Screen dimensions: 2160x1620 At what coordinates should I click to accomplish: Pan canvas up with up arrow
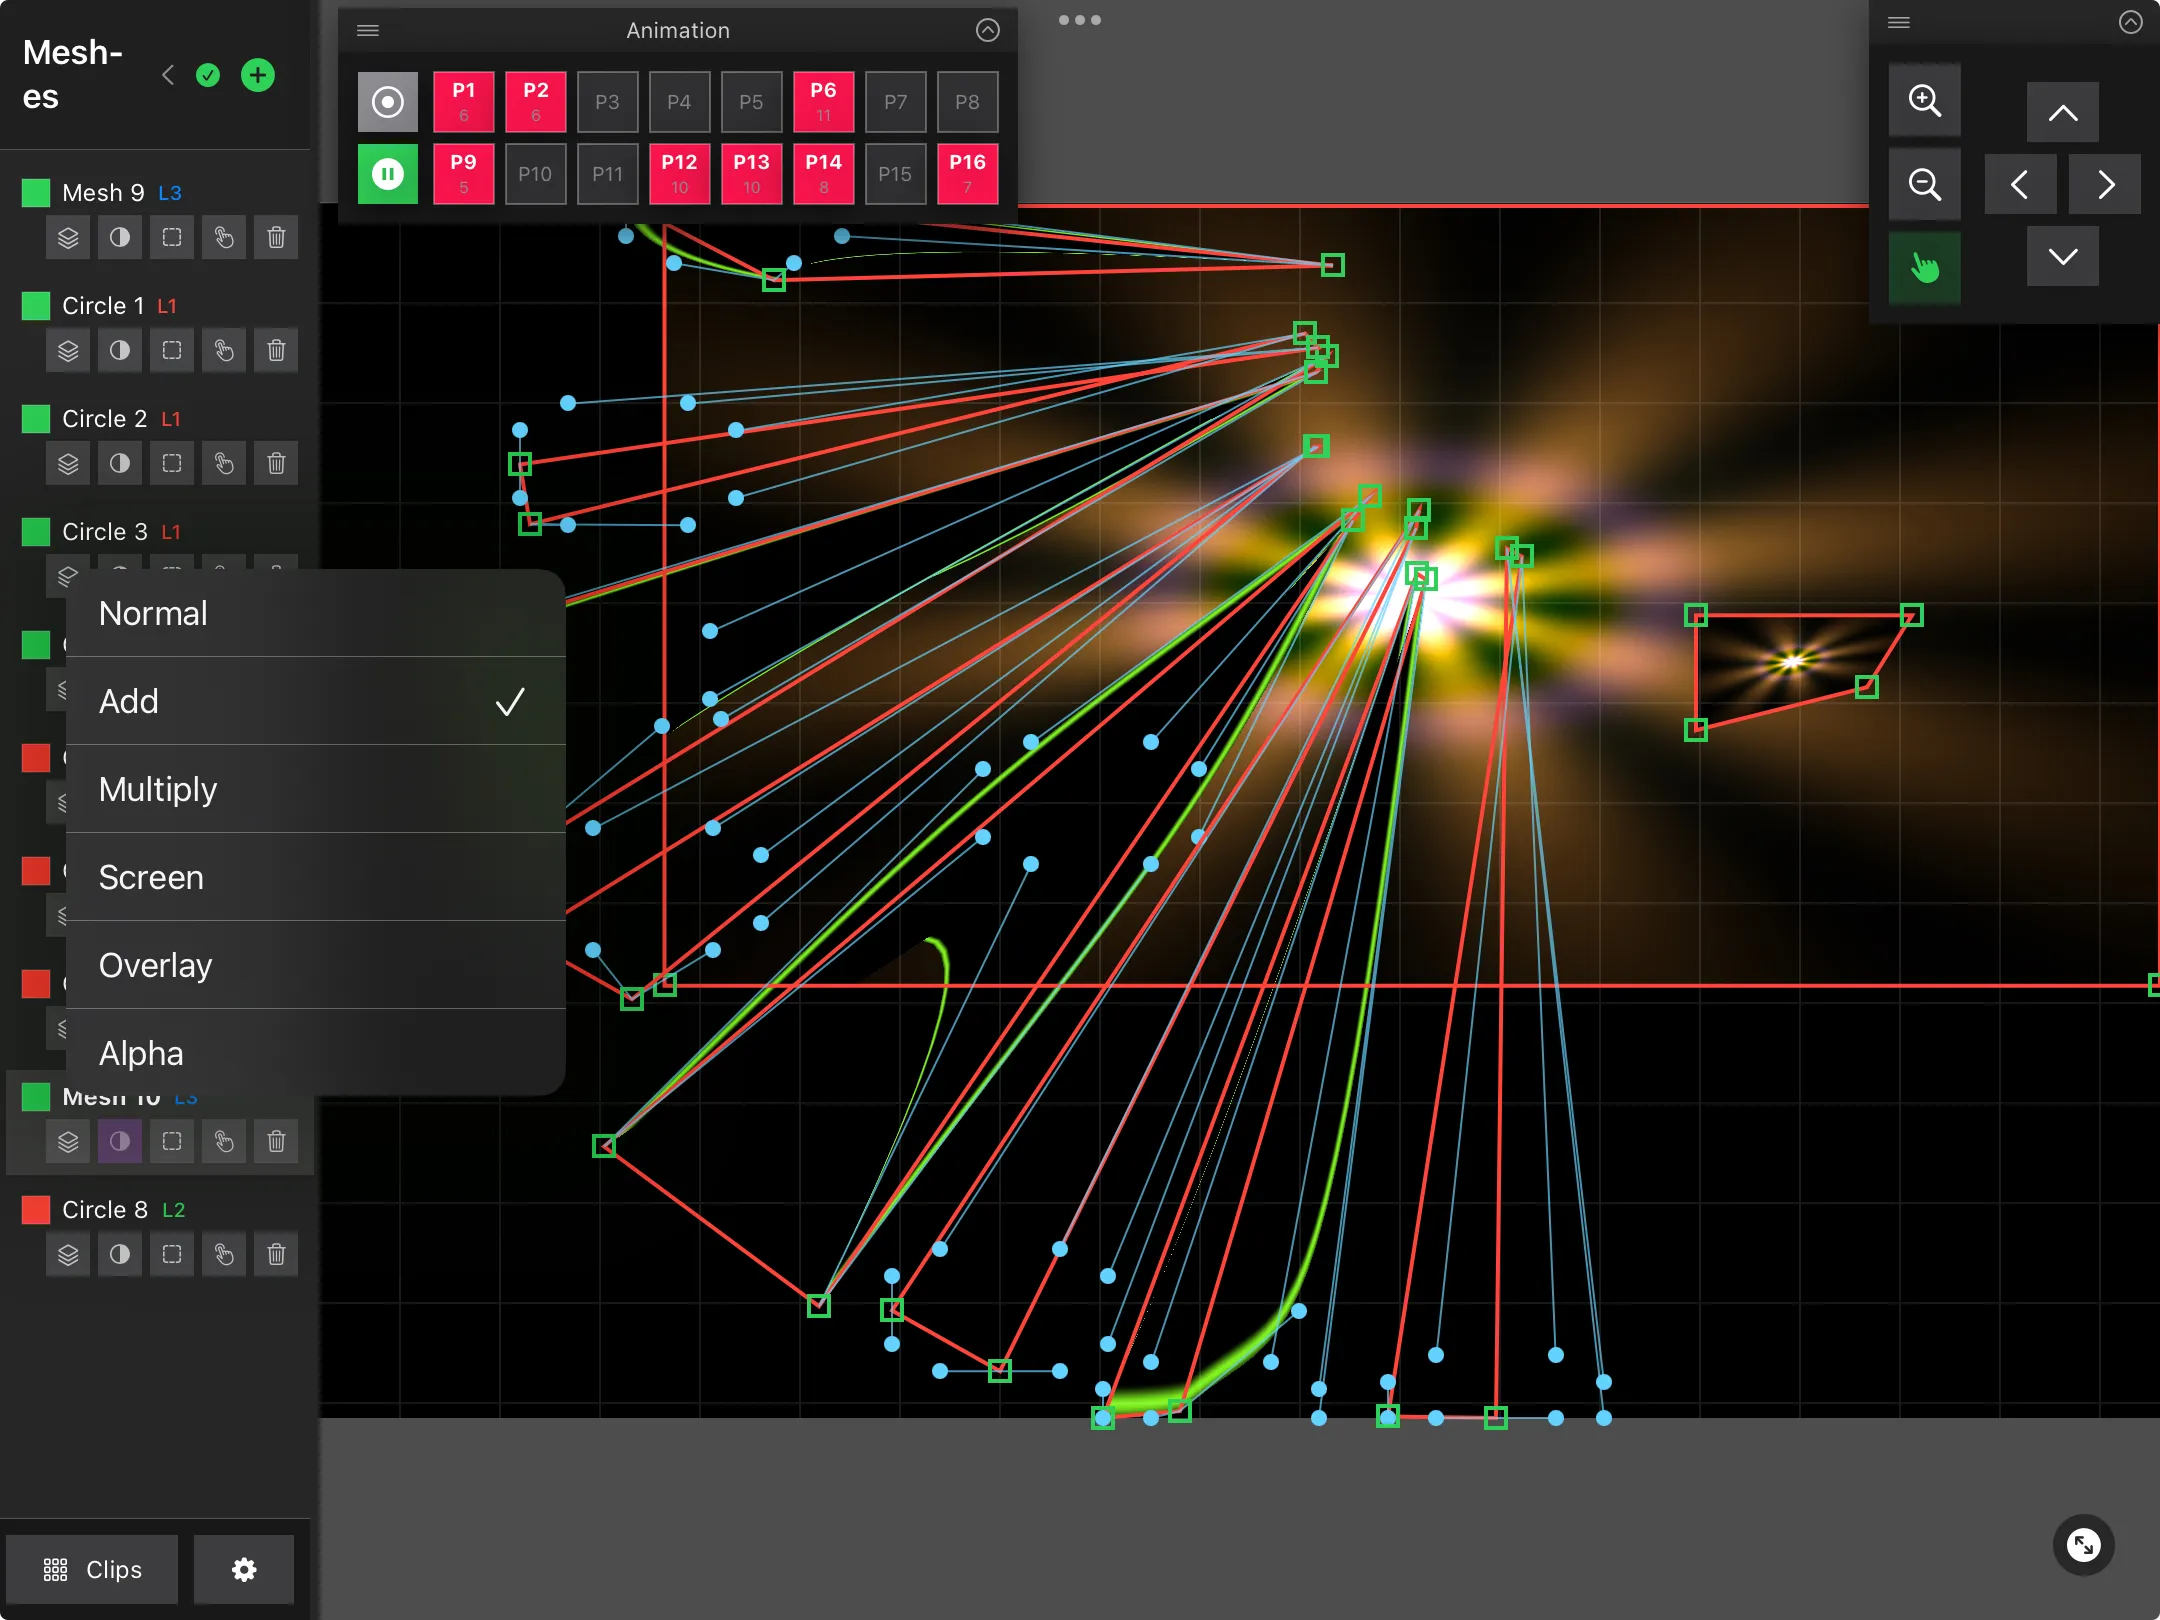pyautogui.click(x=2063, y=112)
